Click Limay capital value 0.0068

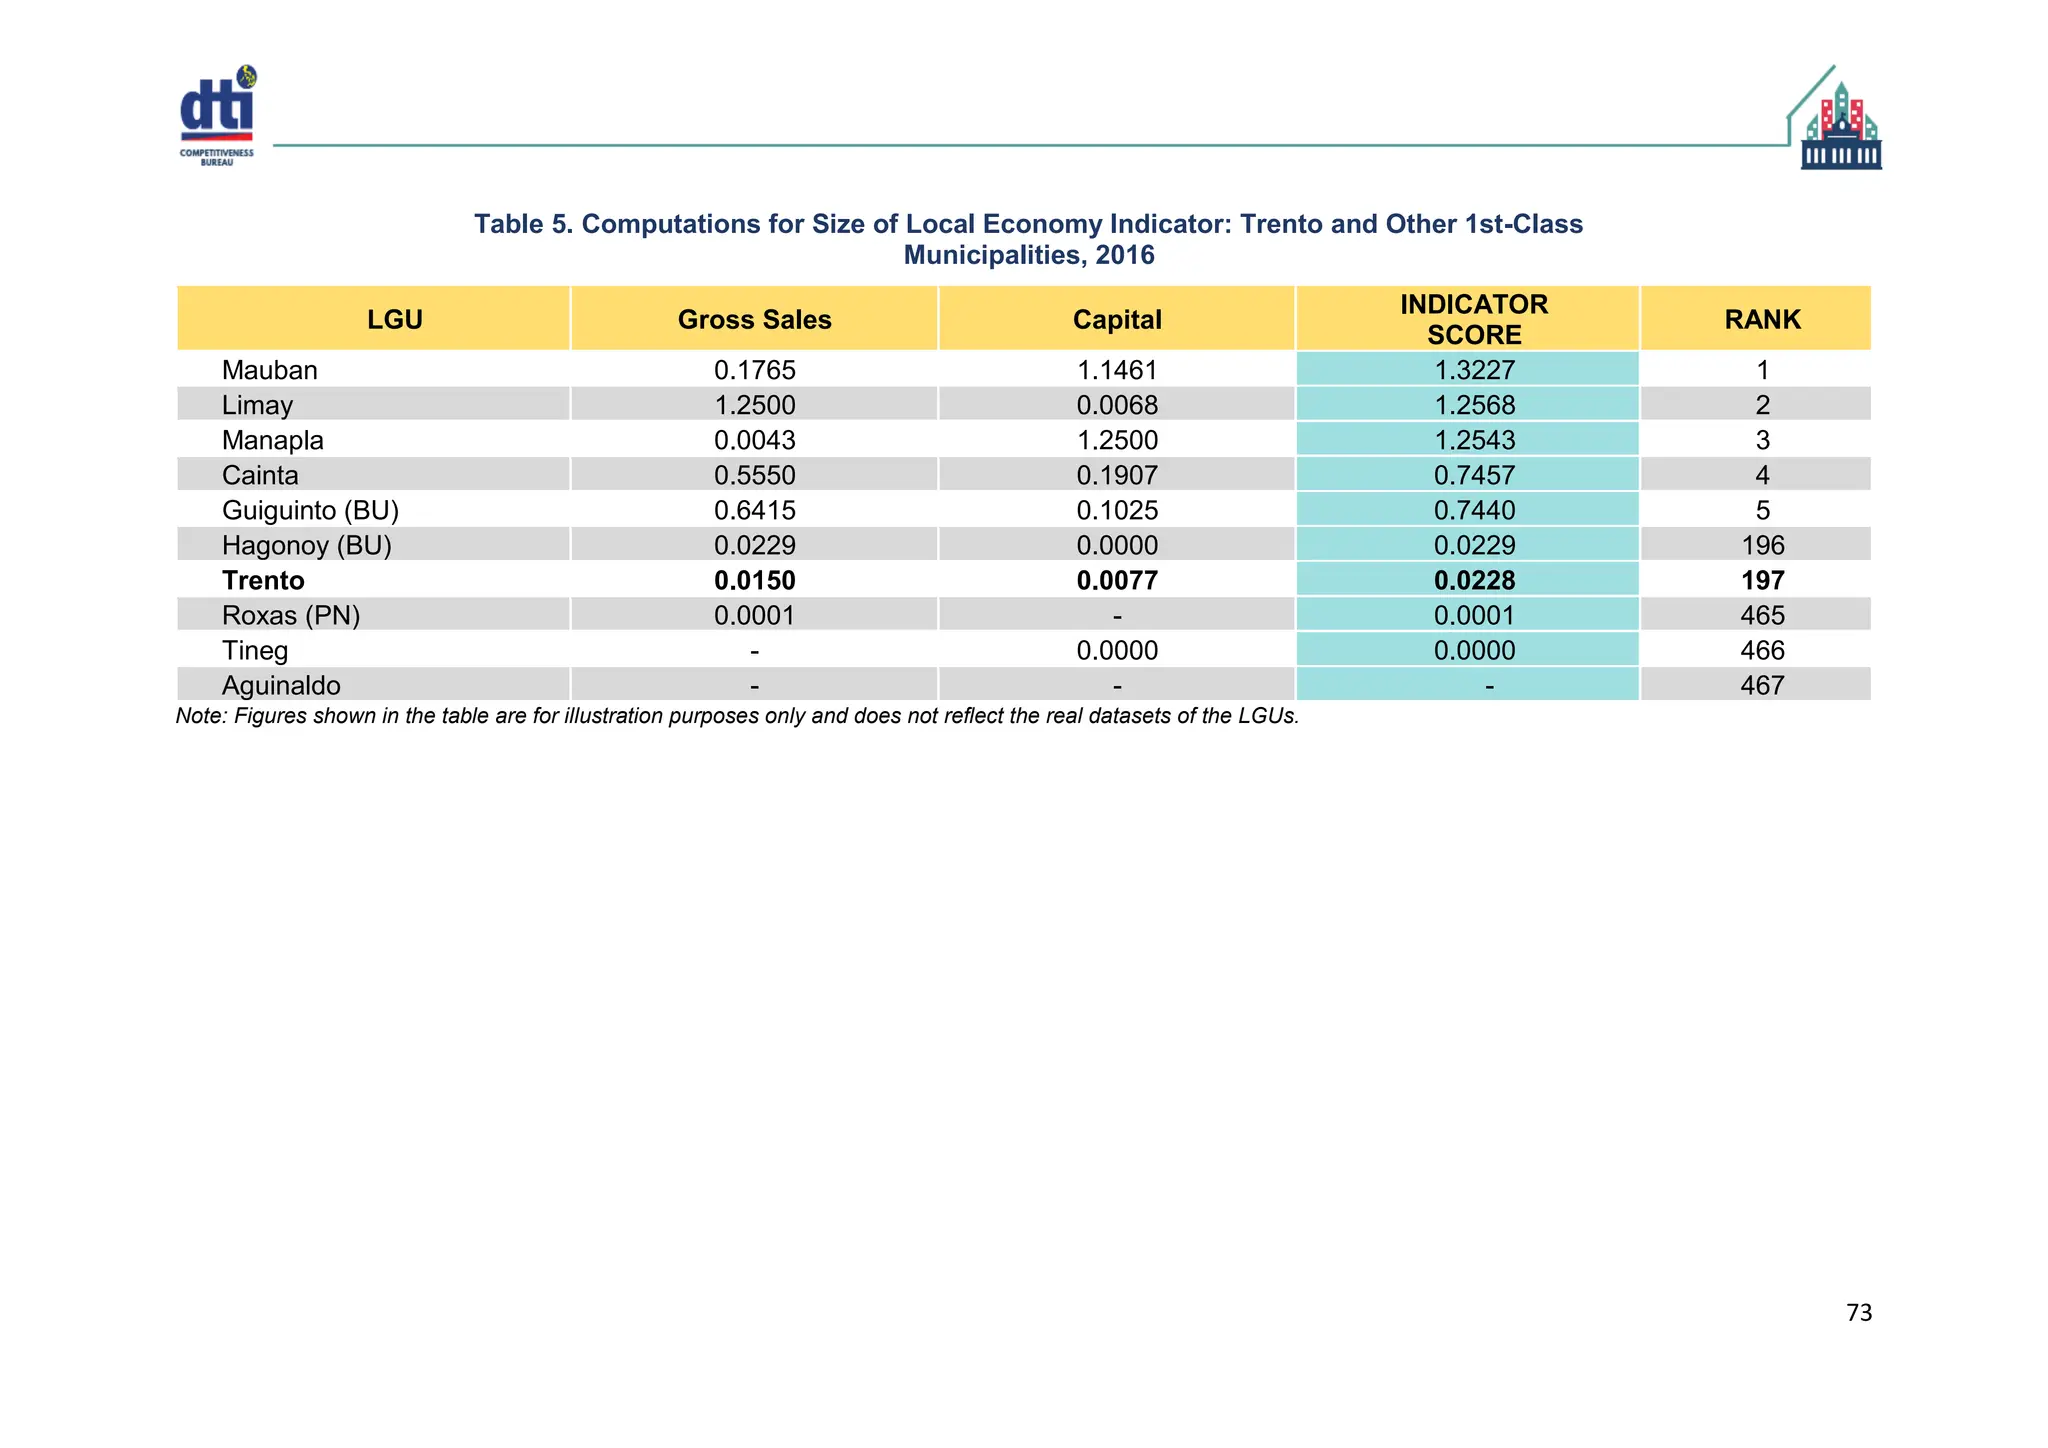1117,405
